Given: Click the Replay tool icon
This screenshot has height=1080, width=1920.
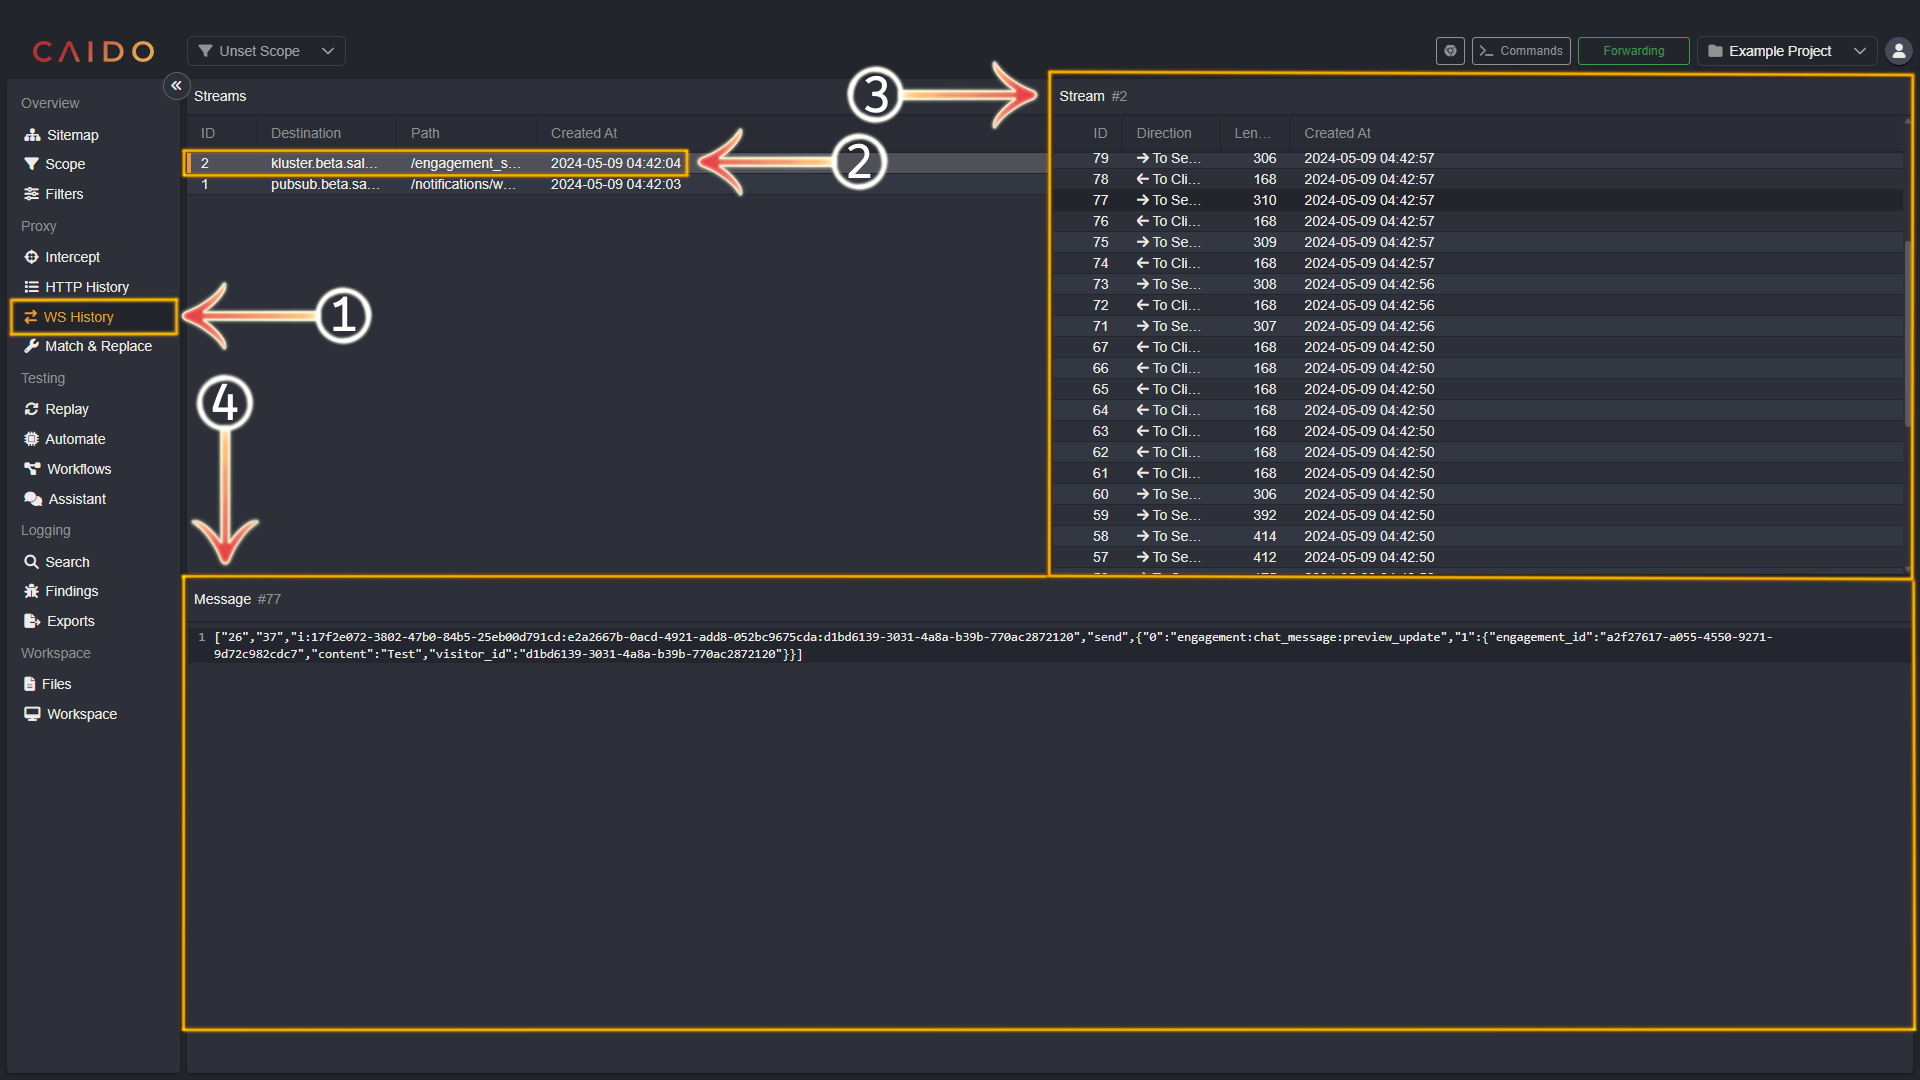Looking at the screenshot, I should tap(33, 407).
